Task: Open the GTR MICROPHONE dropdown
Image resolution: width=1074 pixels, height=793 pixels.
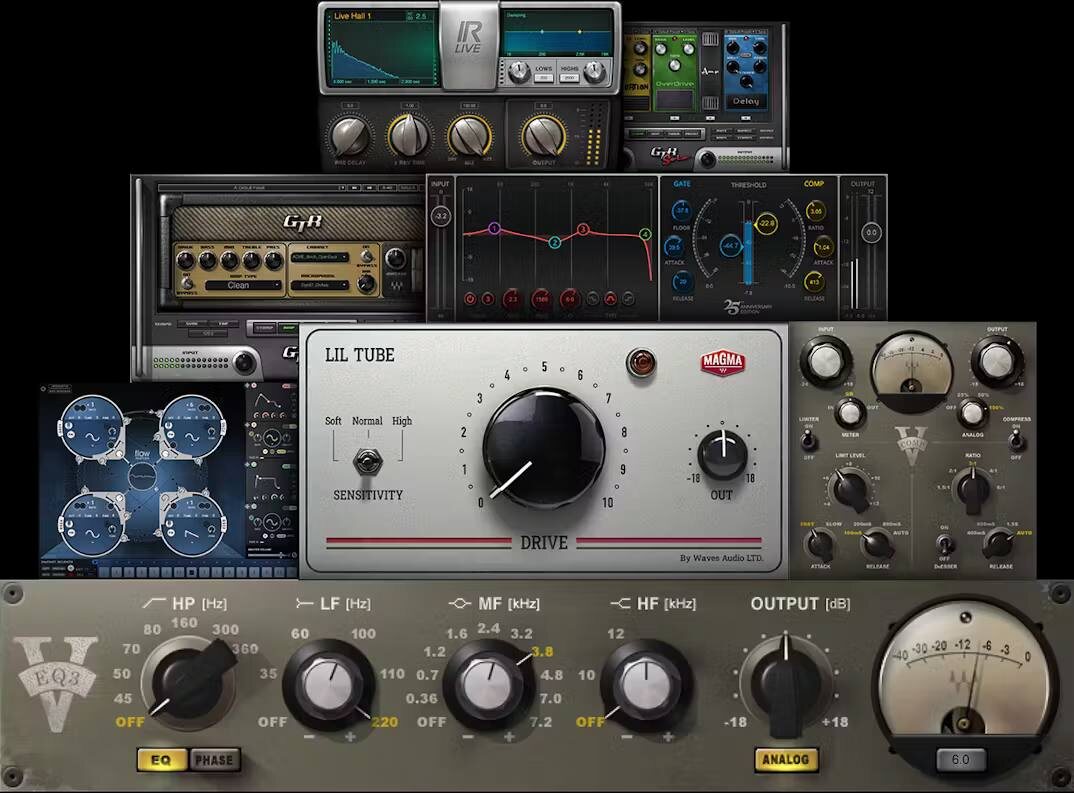Action: pyautogui.click(x=320, y=285)
